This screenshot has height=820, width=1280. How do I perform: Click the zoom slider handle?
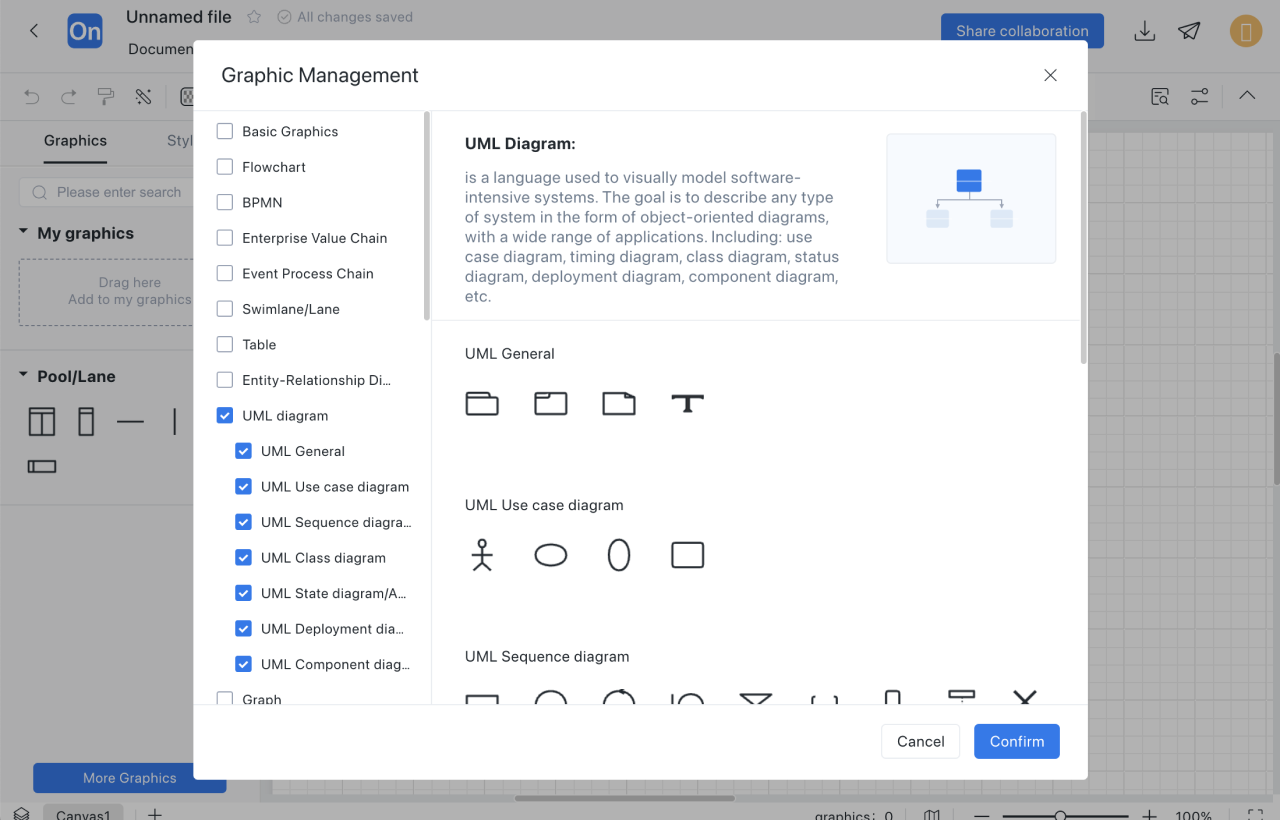(x=1060, y=815)
